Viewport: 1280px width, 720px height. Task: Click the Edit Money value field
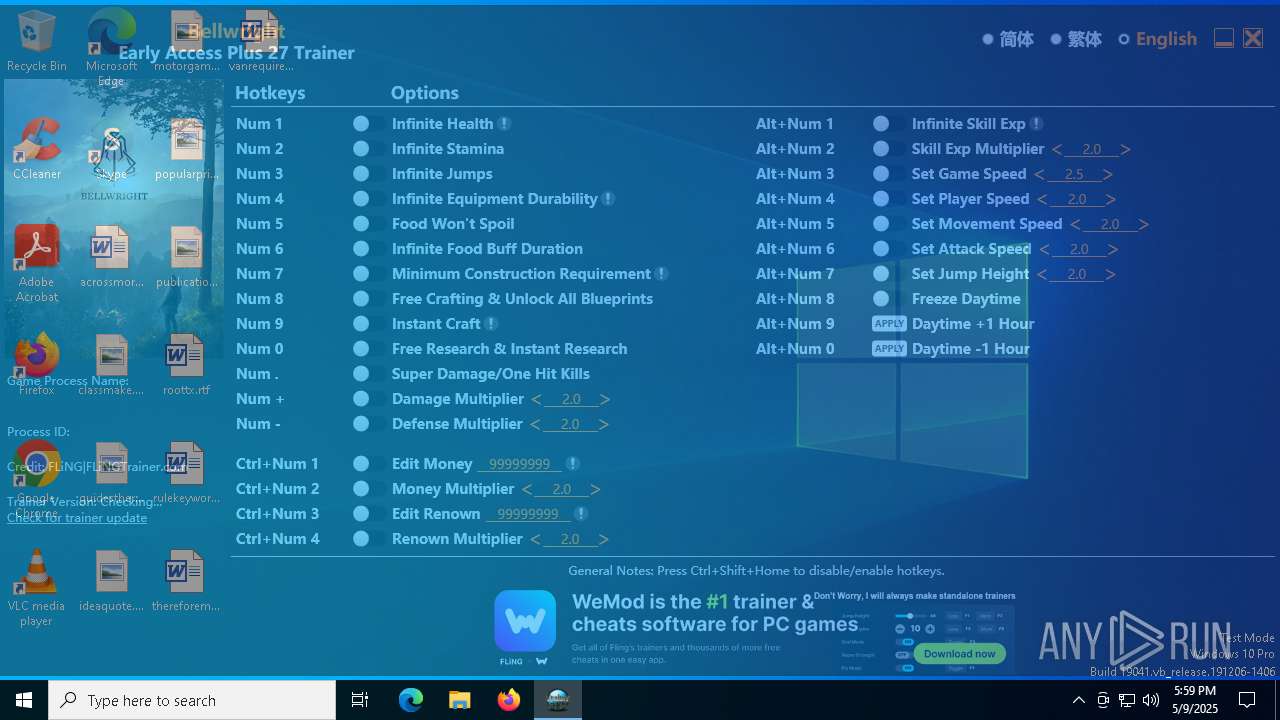[519, 464]
